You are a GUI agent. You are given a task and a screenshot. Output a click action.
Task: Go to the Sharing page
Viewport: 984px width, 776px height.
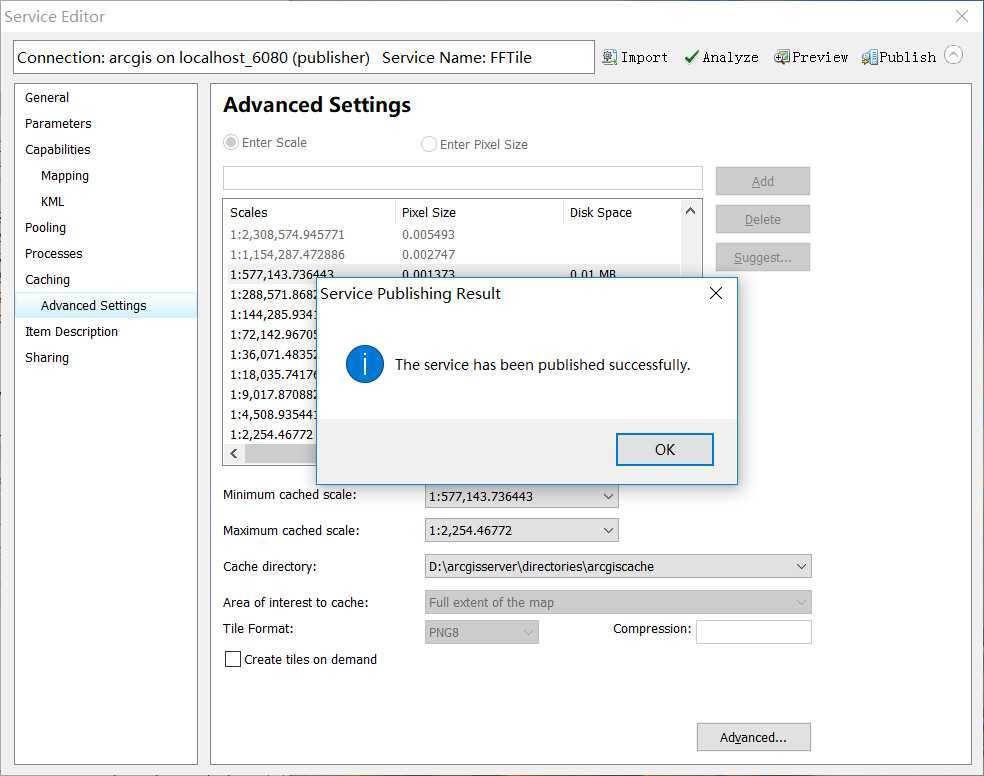47,358
